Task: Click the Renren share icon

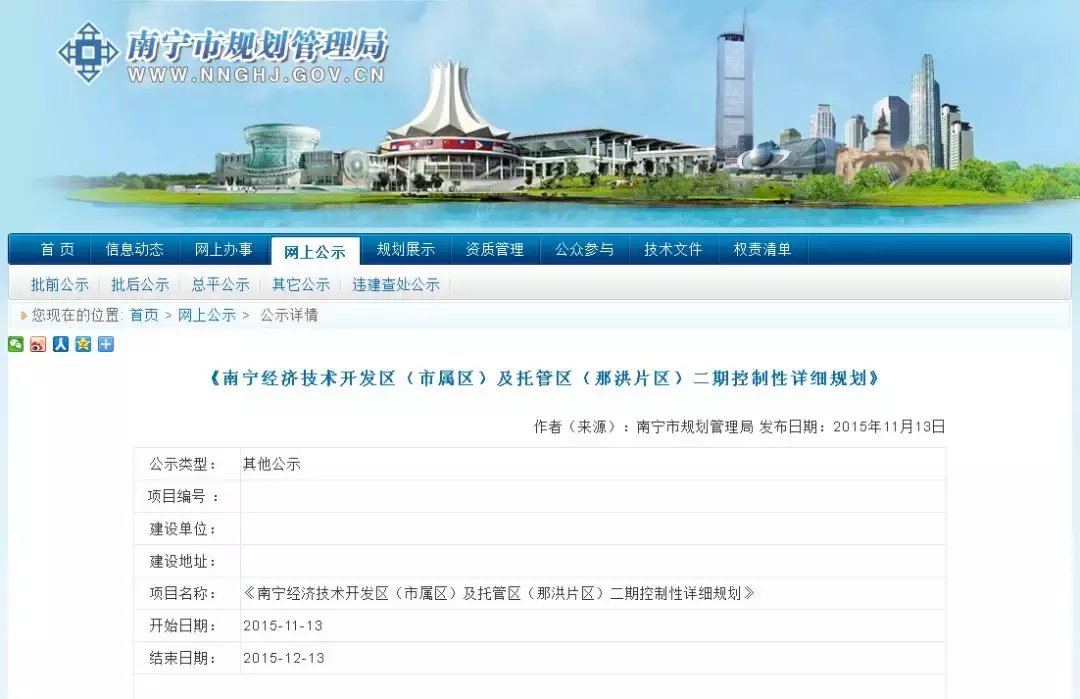Action: pyautogui.click(x=61, y=344)
